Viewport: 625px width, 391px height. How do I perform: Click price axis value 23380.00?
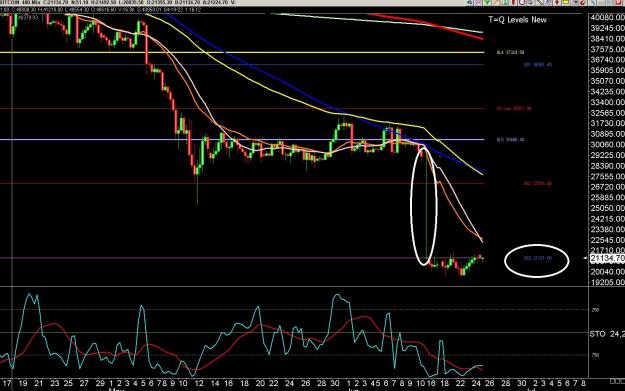tap(607, 230)
